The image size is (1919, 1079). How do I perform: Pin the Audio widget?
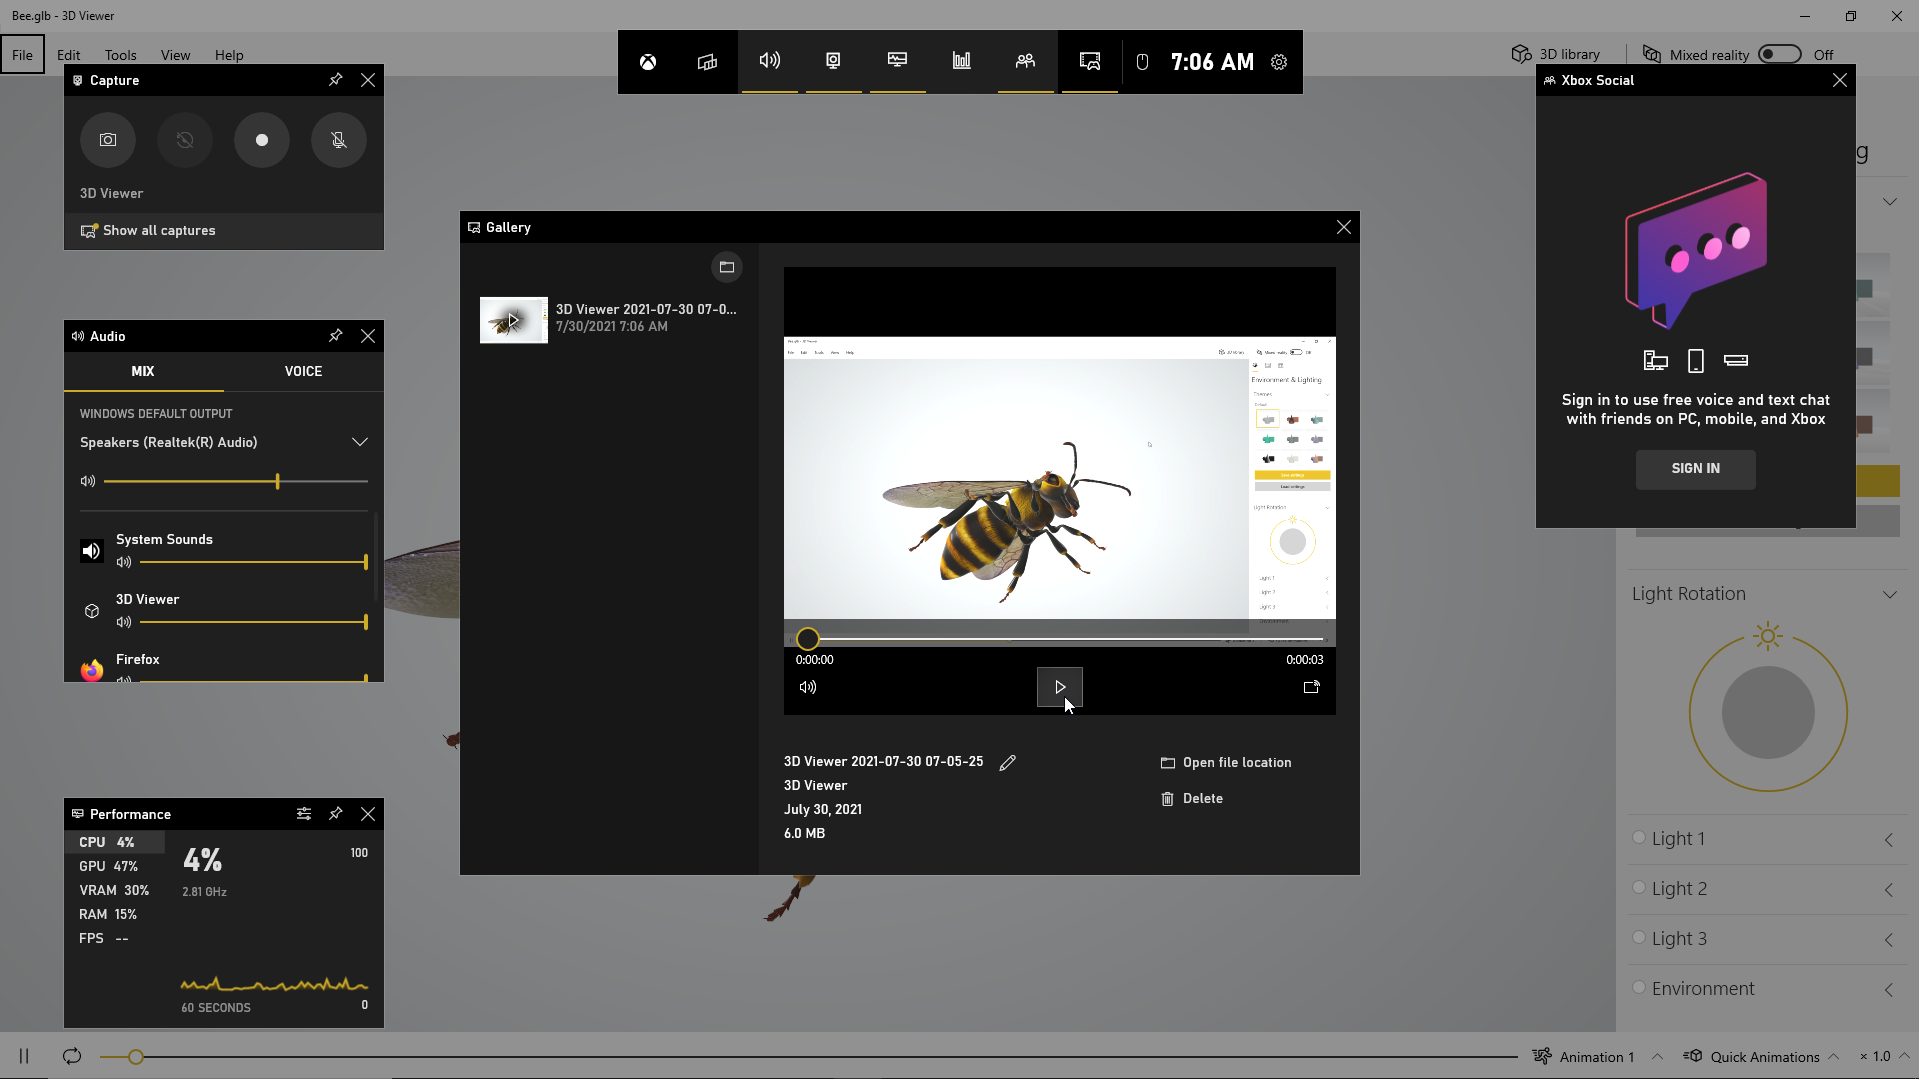pyautogui.click(x=336, y=336)
